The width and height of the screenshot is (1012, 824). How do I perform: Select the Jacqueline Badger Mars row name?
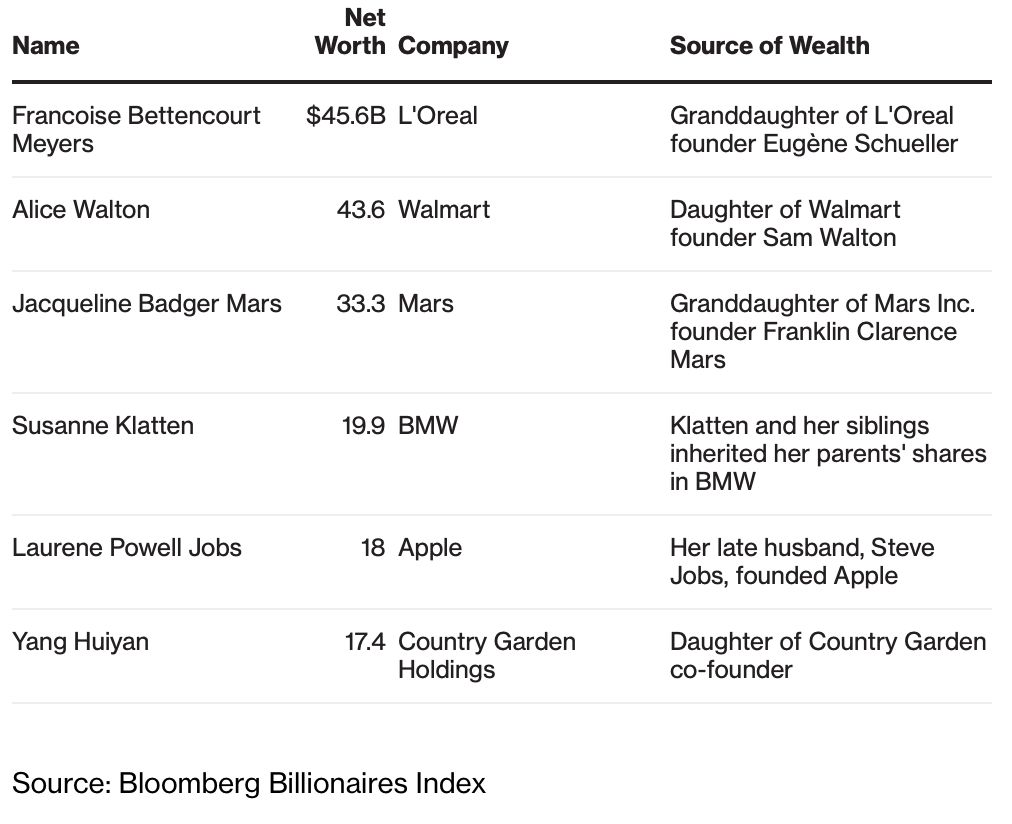(x=147, y=304)
